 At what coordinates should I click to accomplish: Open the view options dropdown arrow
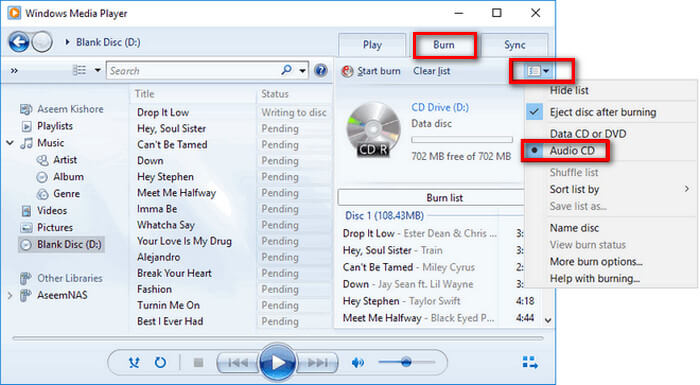coord(97,70)
